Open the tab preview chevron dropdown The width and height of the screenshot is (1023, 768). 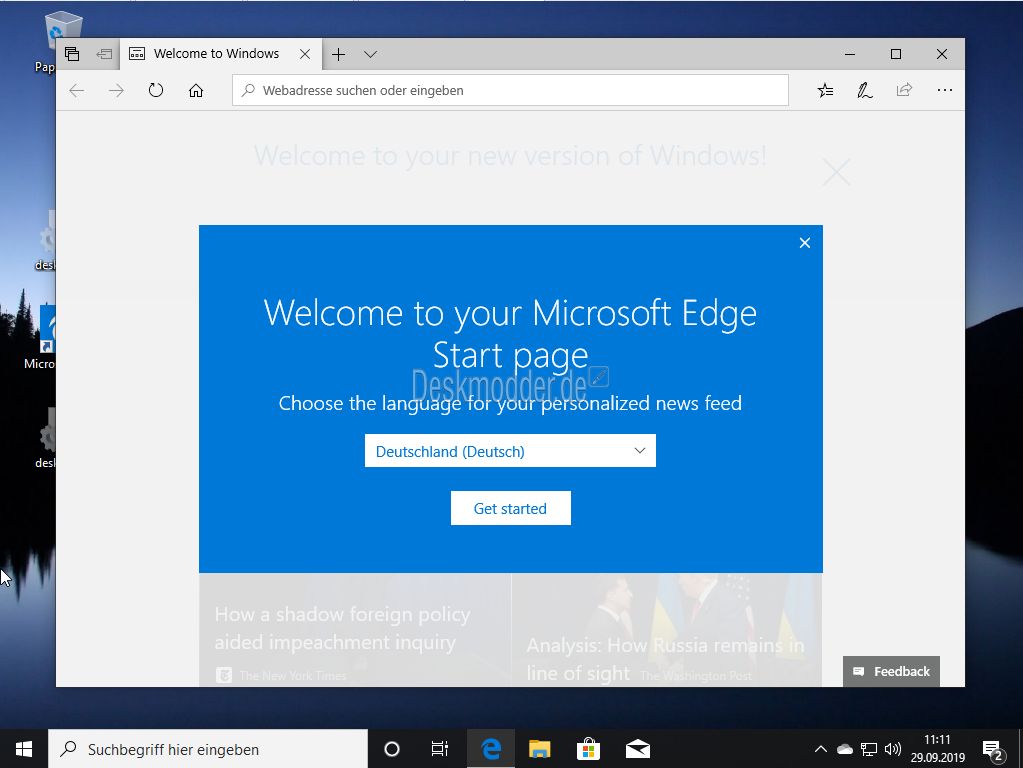click(370, 54)
